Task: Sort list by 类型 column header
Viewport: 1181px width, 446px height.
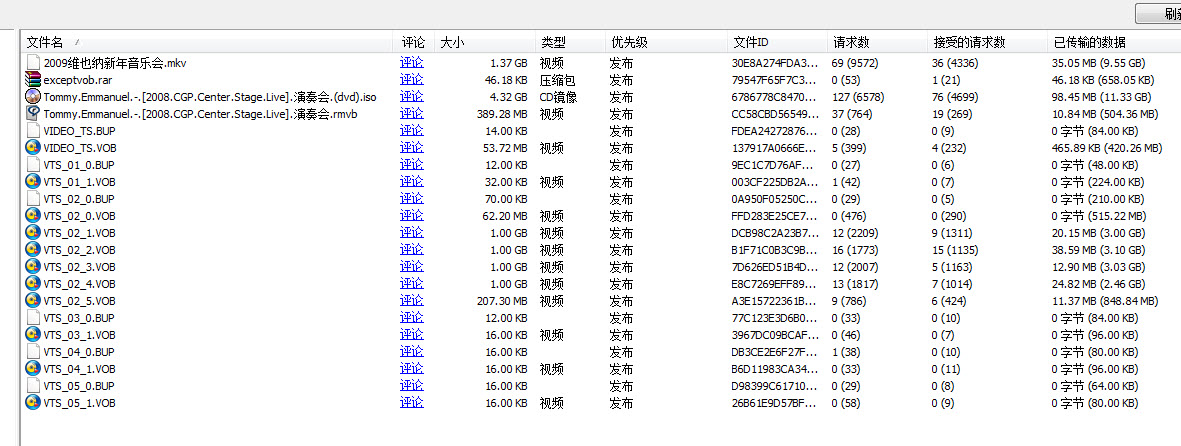Action: [553, 42]
